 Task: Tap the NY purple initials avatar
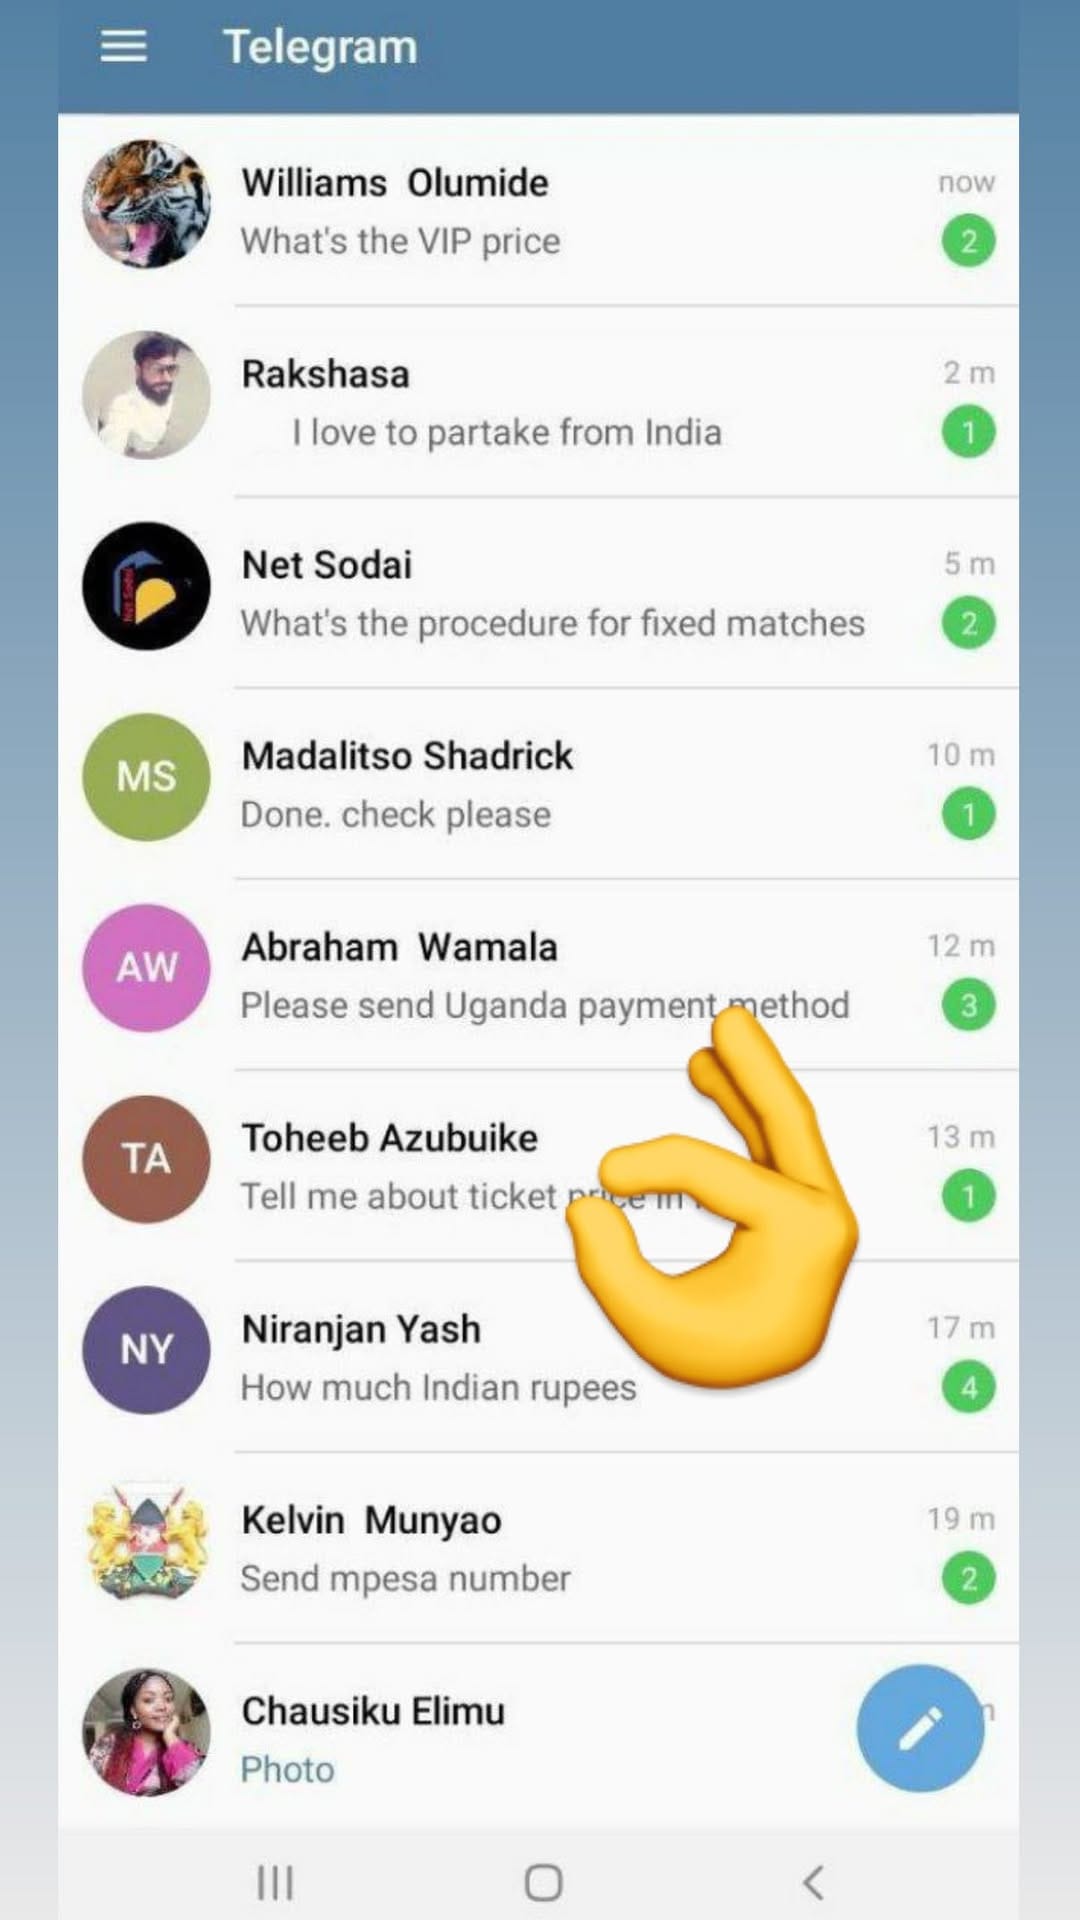[x=147, y=1350]
